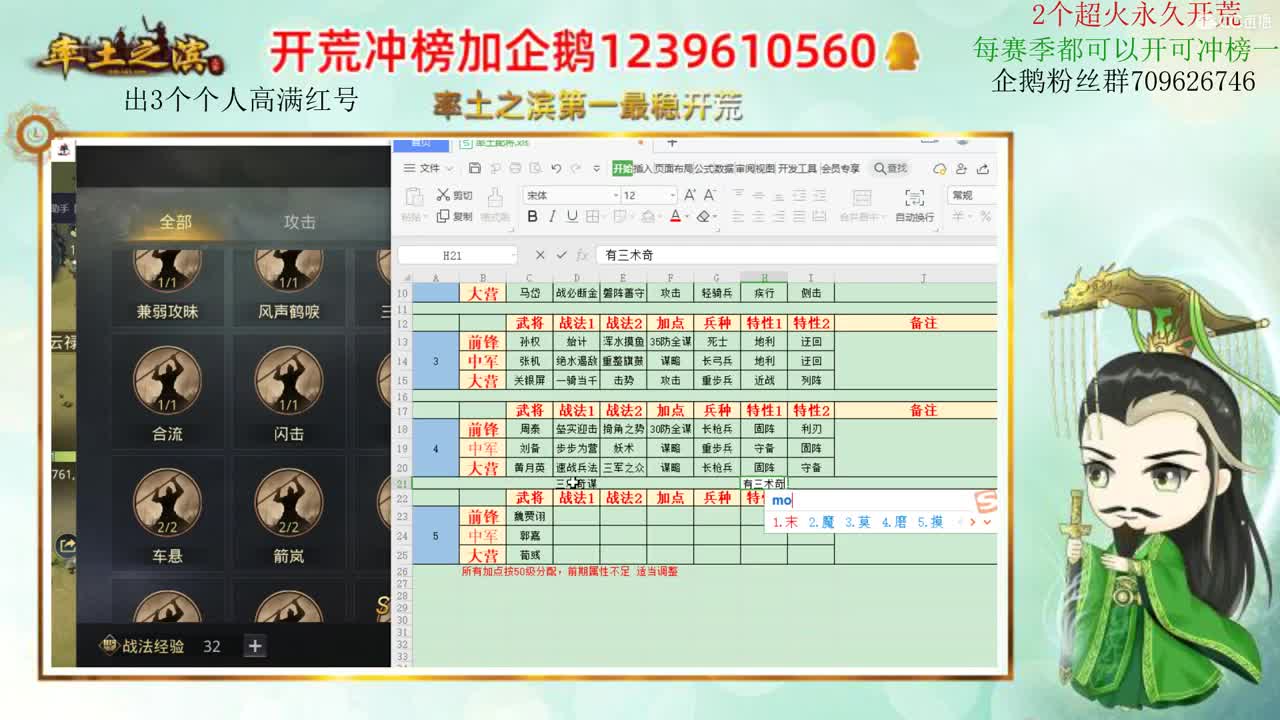This screenshot has height=720, width=1280.
Task: Click cell containing 郭嘉
Action: 529,535
